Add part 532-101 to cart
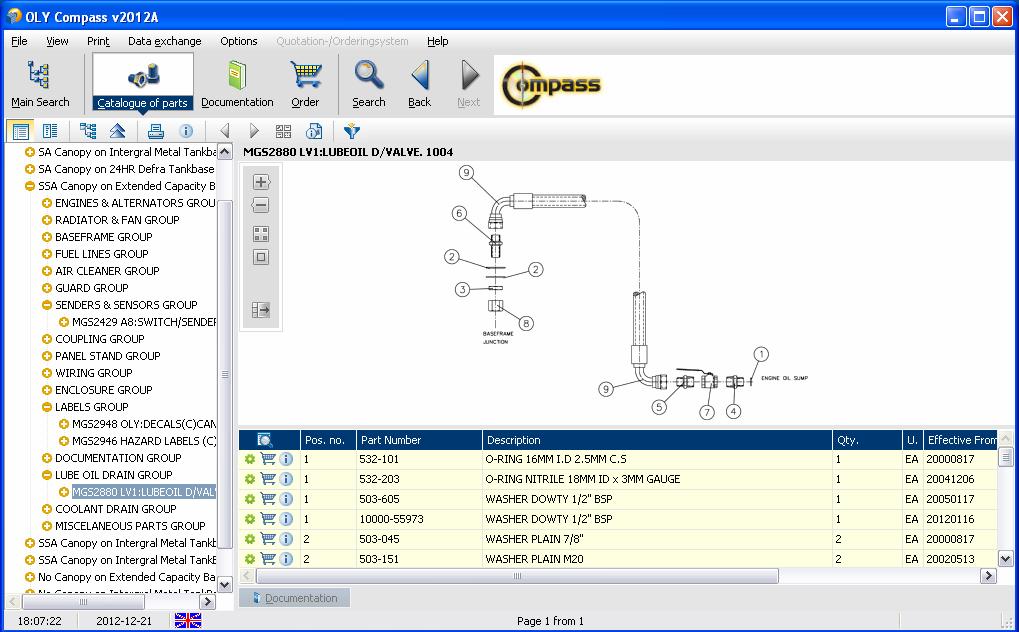Screen dimensions: 1019x632 point(268,459)
